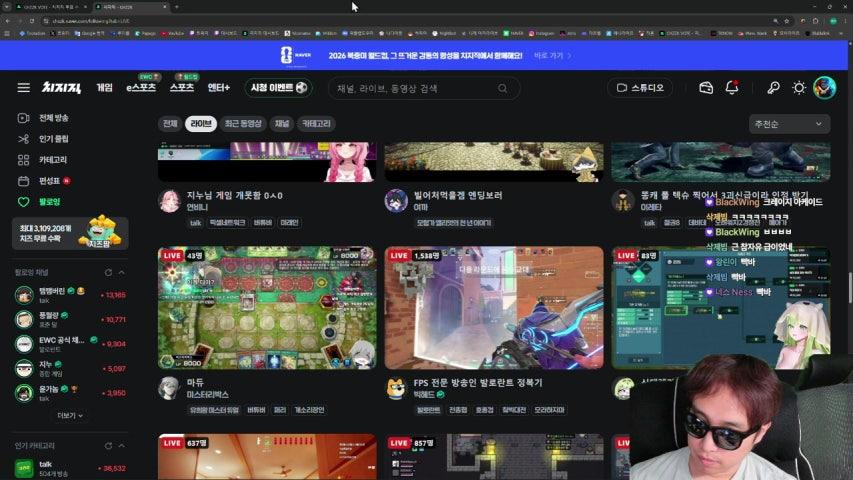
Task: Select the 카테고리 filter chip
Action: (x=316, y=124)
